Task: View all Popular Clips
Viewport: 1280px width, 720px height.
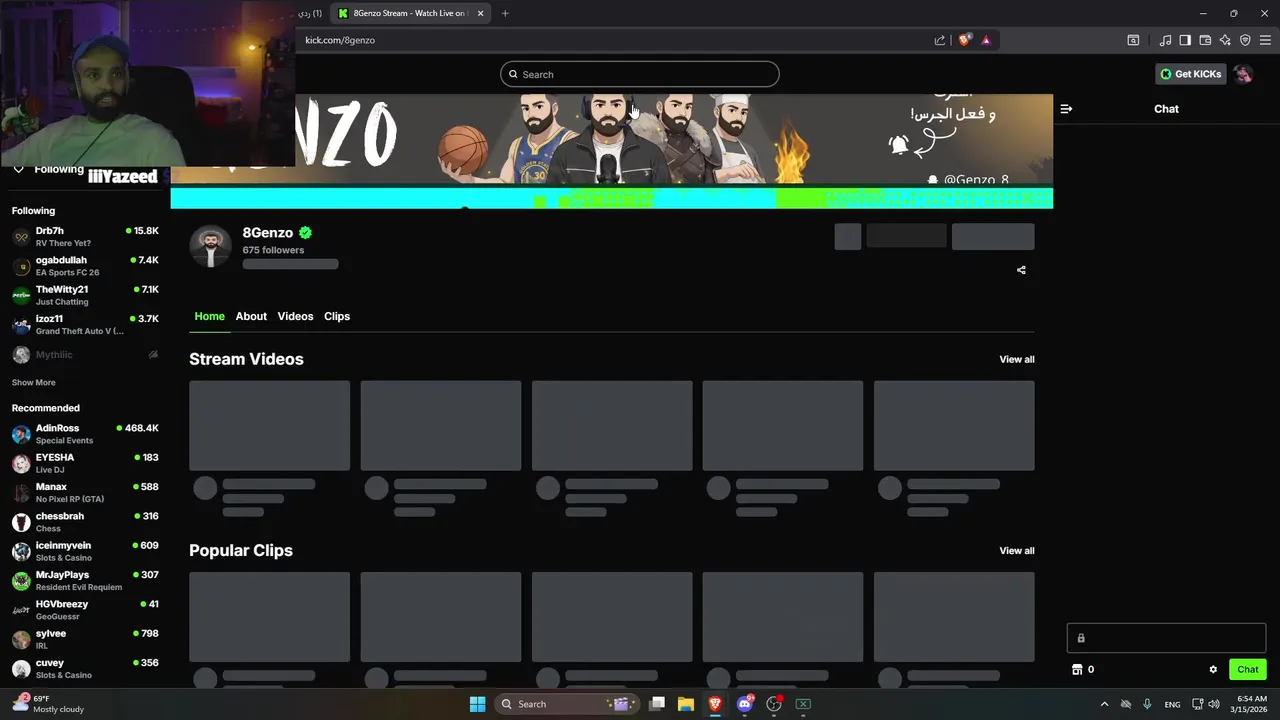Action: click(1017, 551)
